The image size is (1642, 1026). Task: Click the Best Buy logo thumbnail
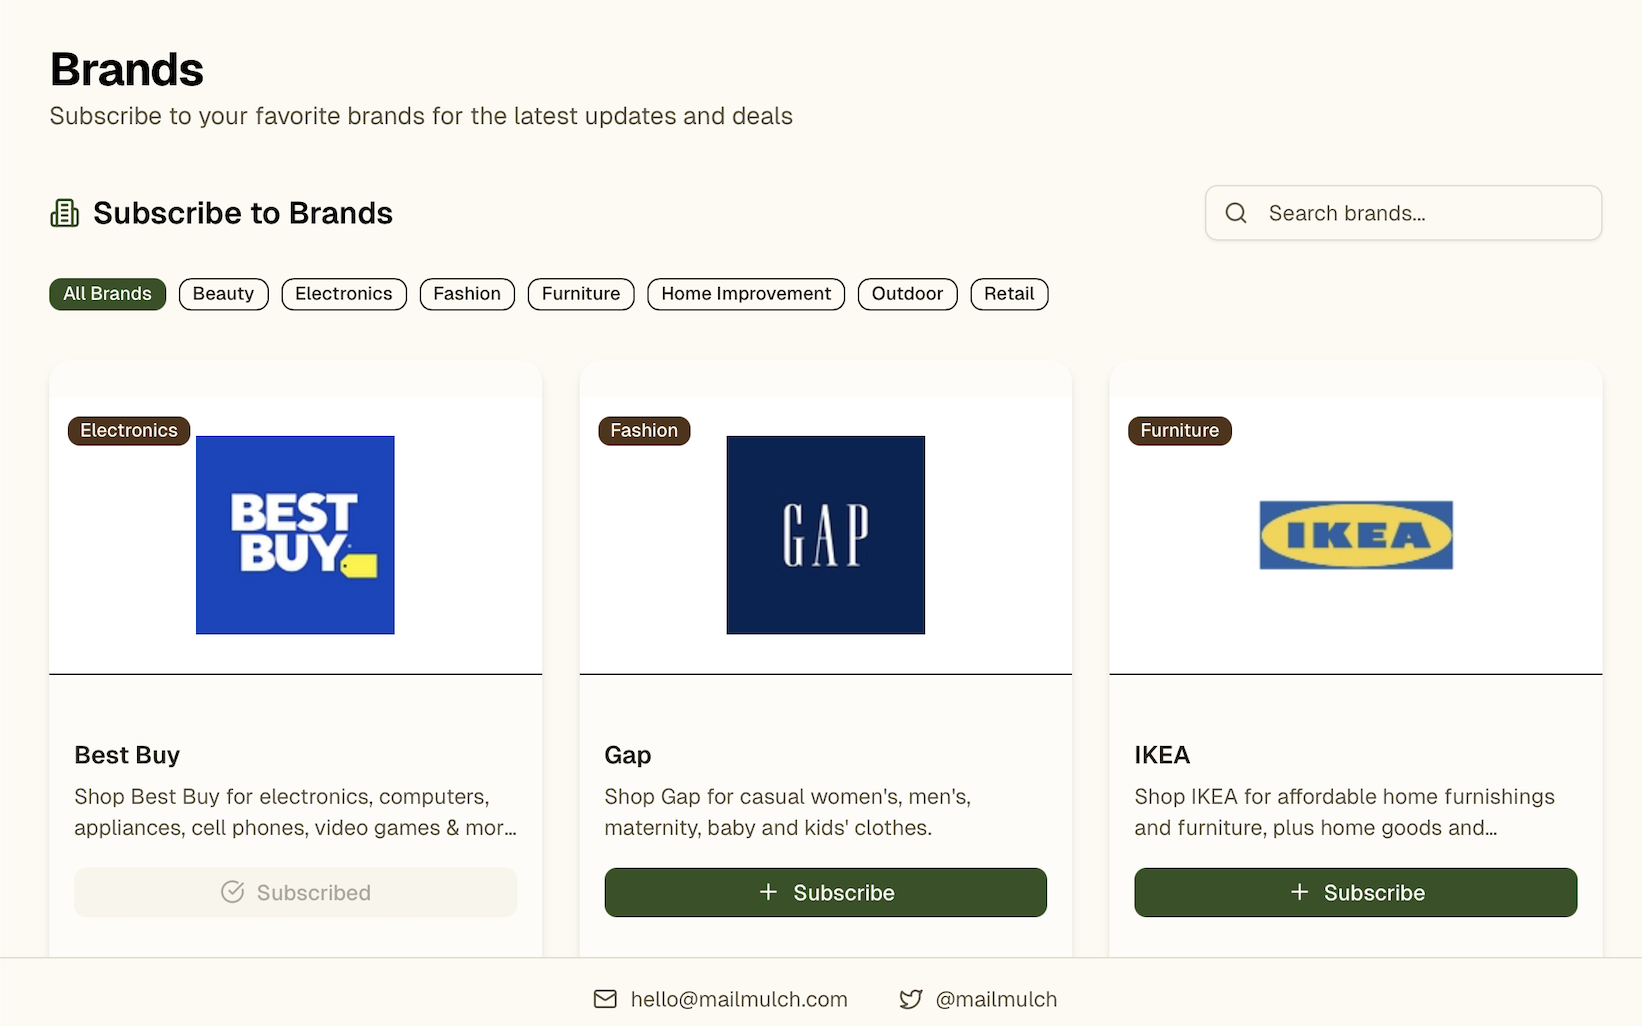click(295, 534)
